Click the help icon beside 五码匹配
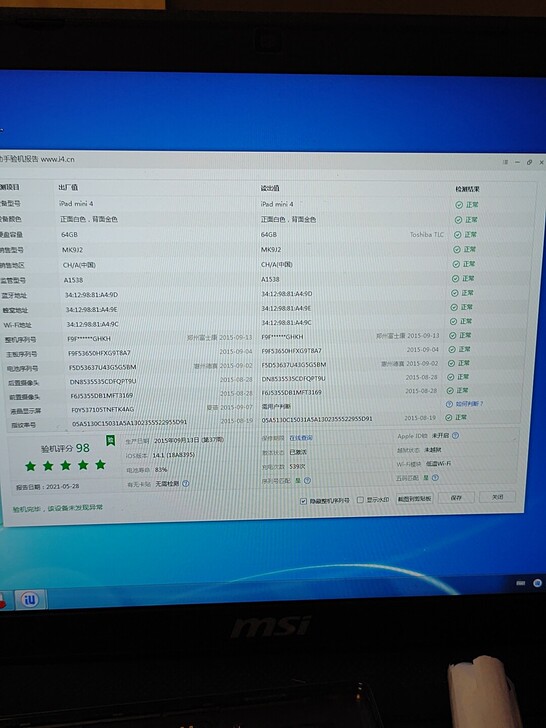This screenshot has width=546, height=728. pos(435,478)
